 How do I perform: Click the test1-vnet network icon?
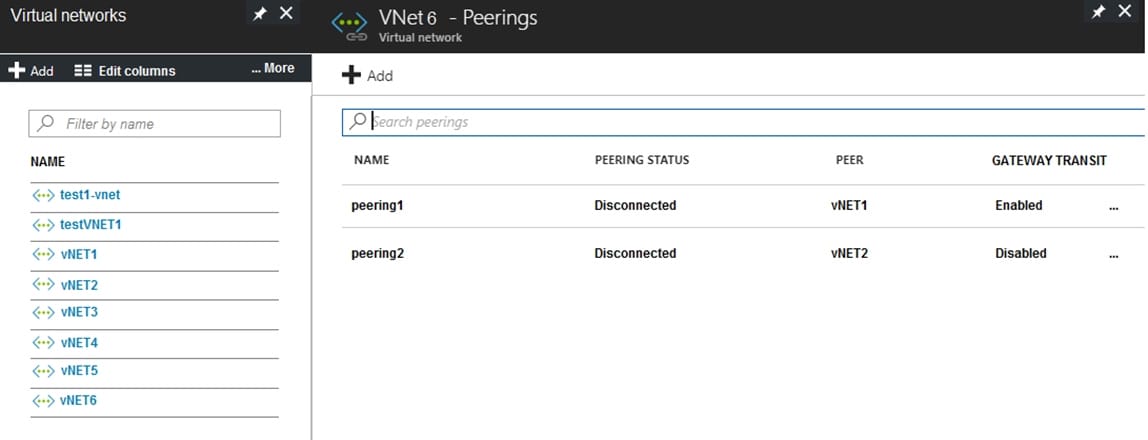(x=43, y=195)
